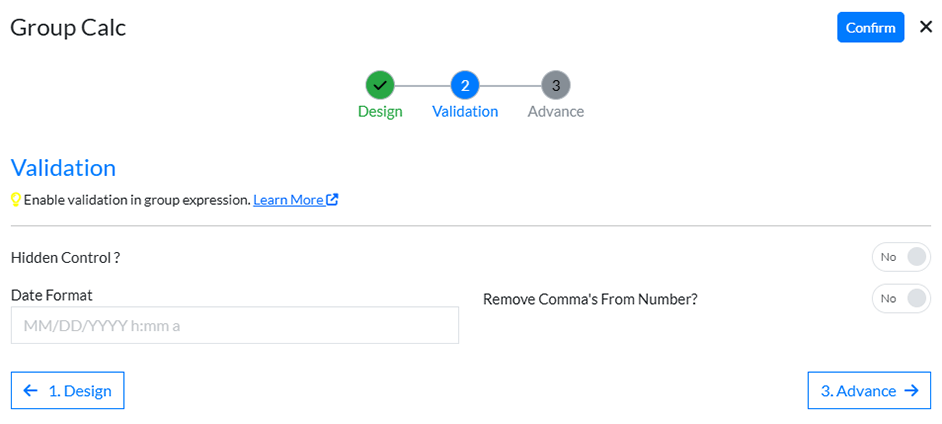The image size is (942, 424).
Task: Click the left arrow in the Design button
Action: tap(31, 391)
